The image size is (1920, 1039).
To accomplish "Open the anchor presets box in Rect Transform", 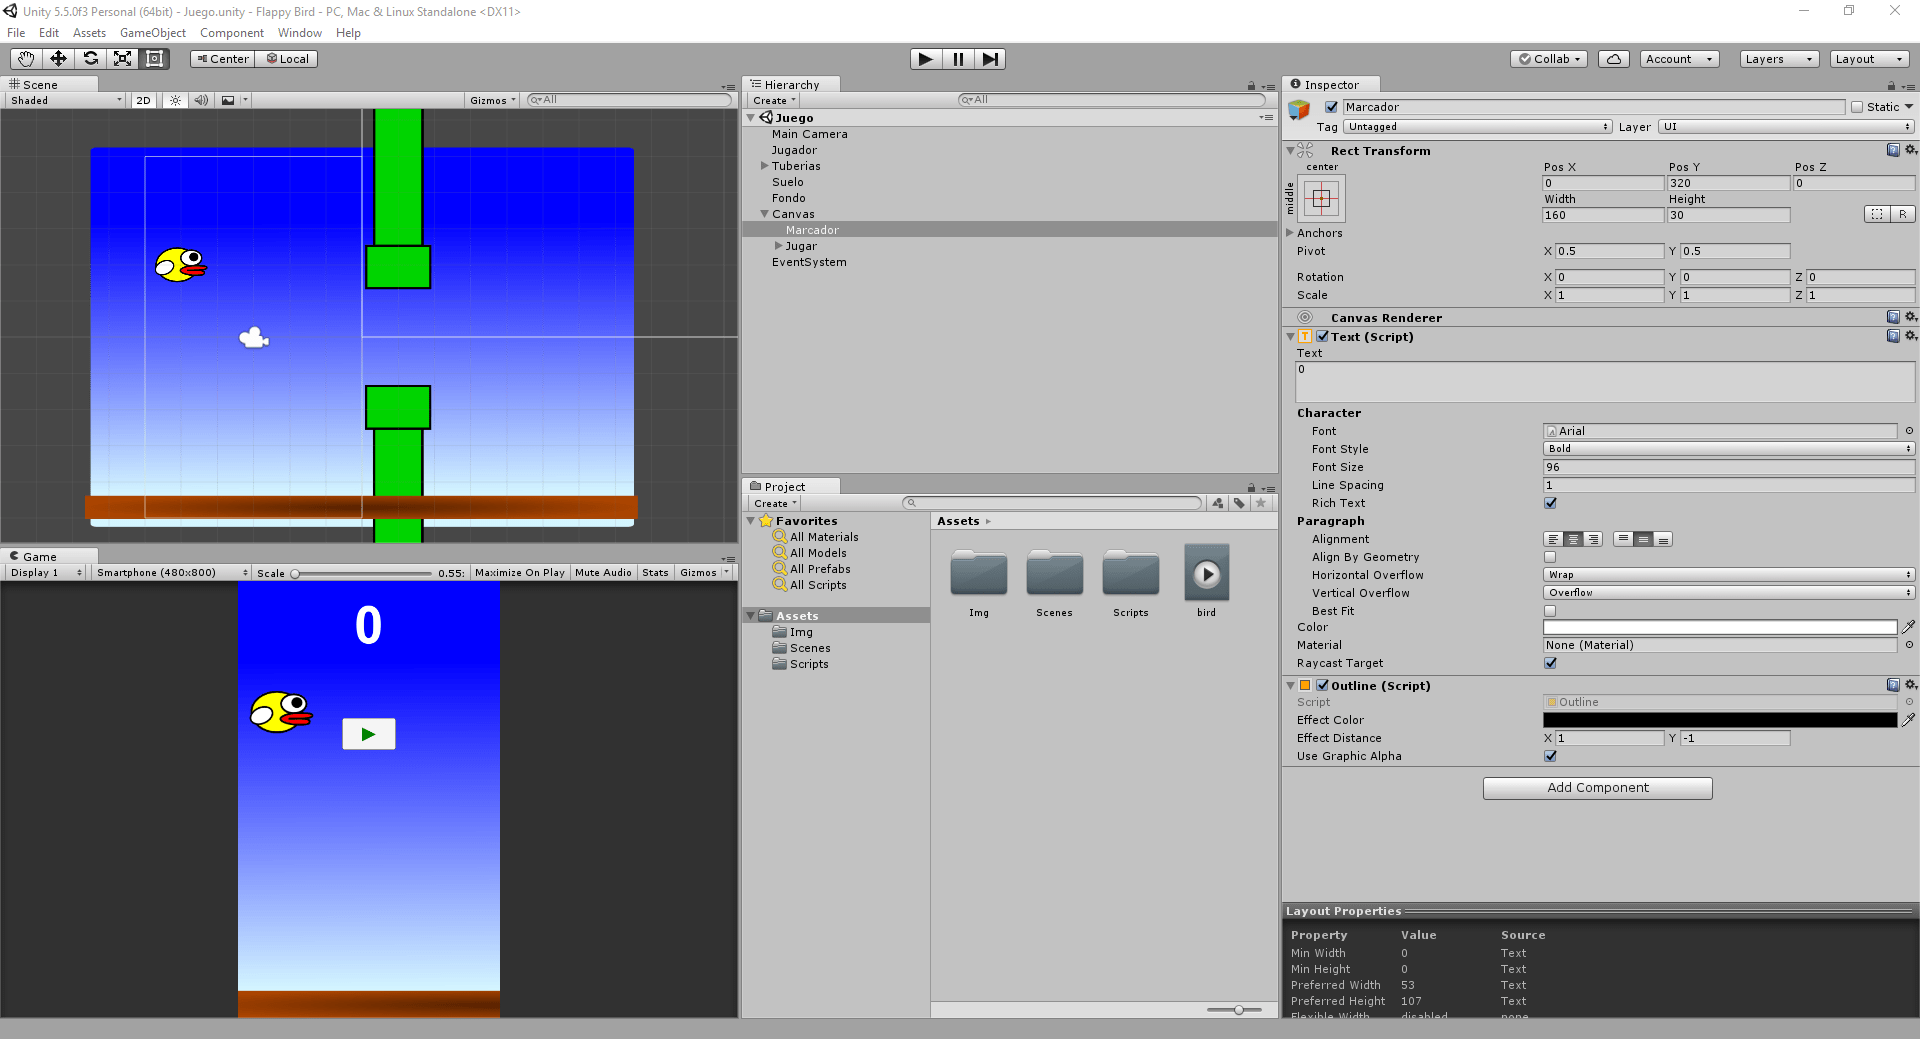I will [1321, 198].
